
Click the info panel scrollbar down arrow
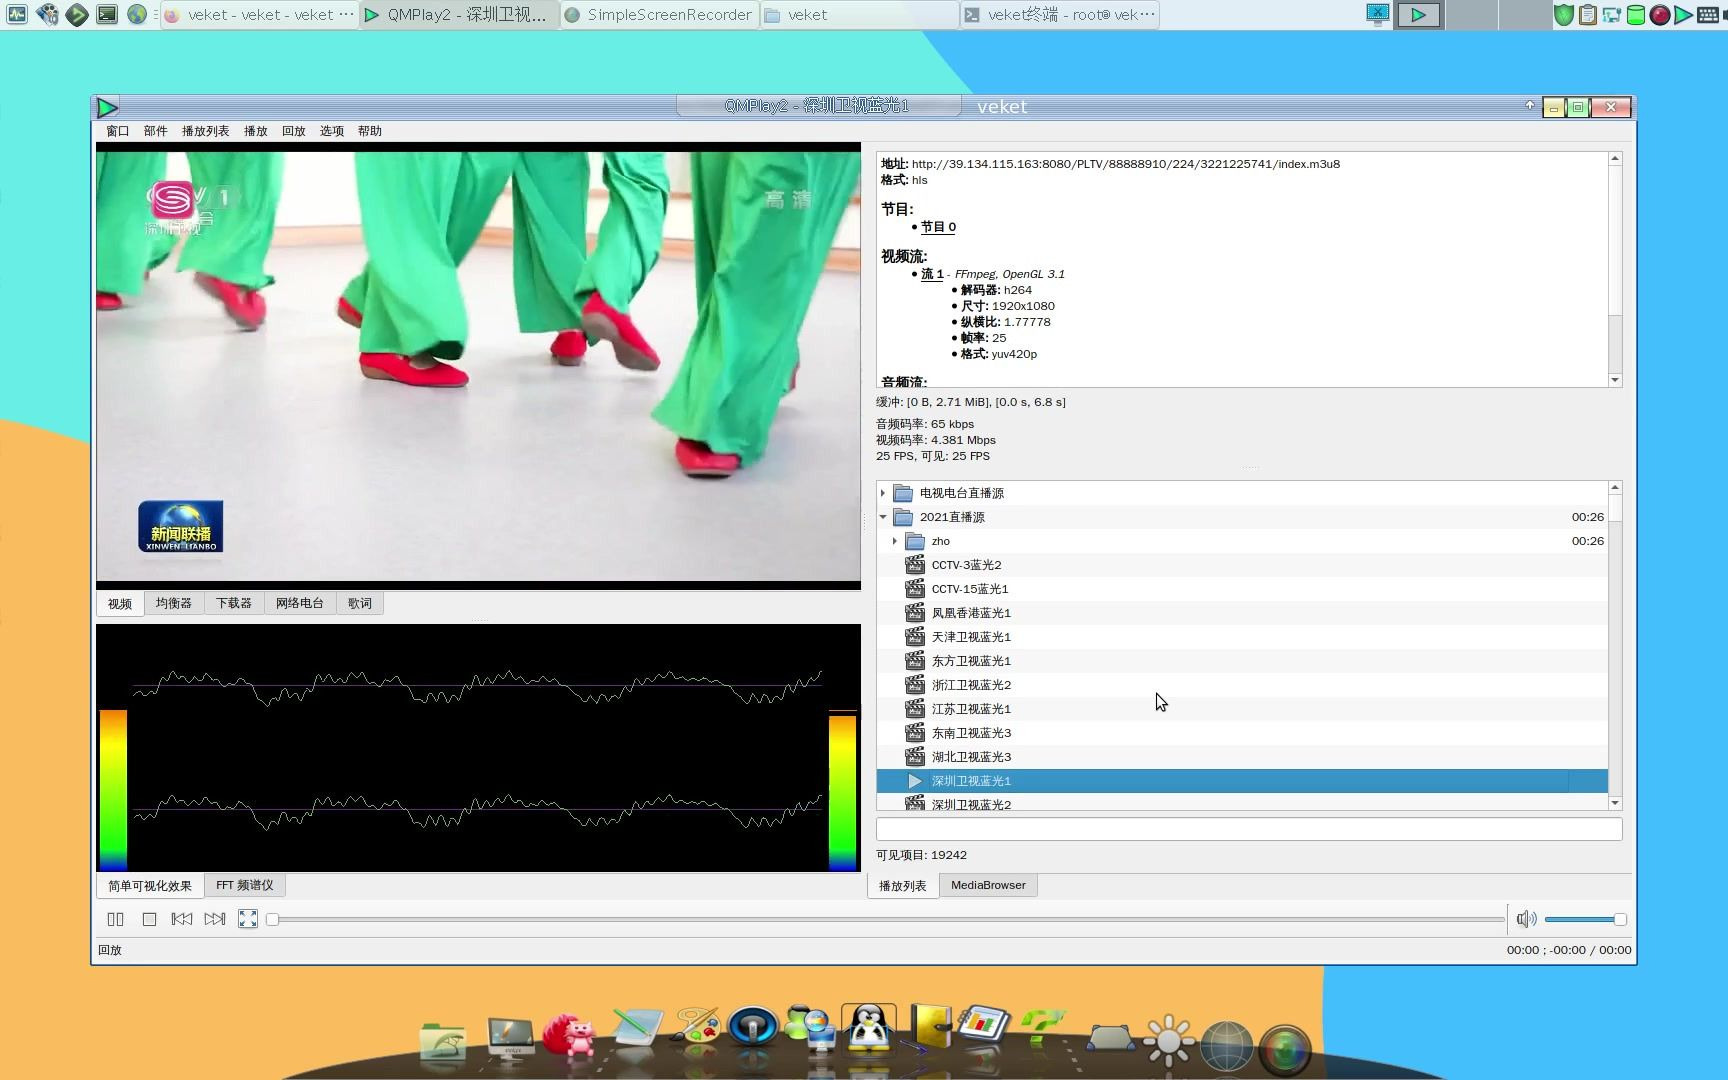(1615, 380)
